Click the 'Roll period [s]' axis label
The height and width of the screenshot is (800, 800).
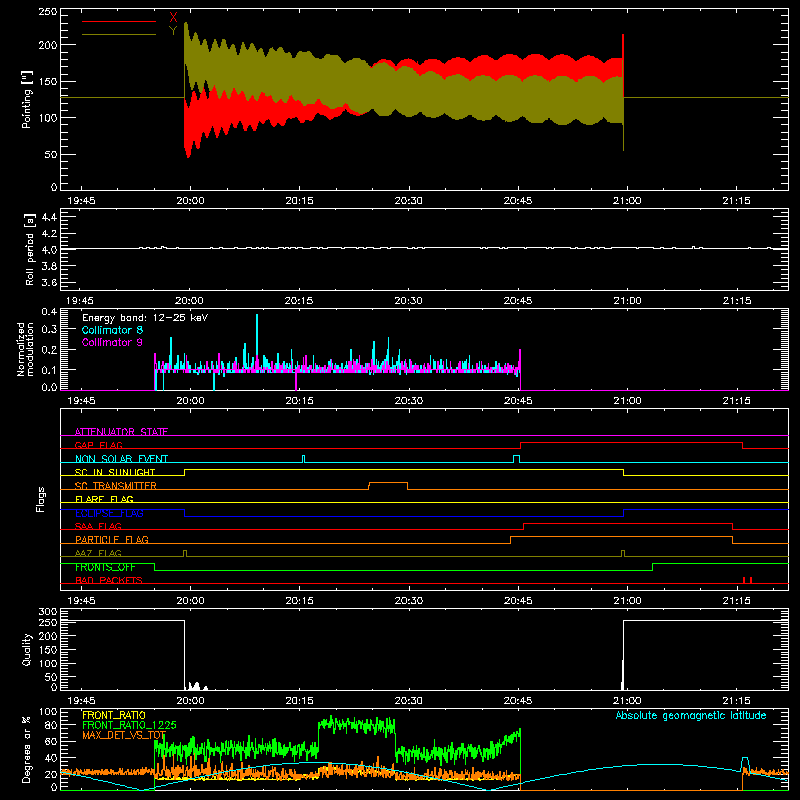click(30, 249)
